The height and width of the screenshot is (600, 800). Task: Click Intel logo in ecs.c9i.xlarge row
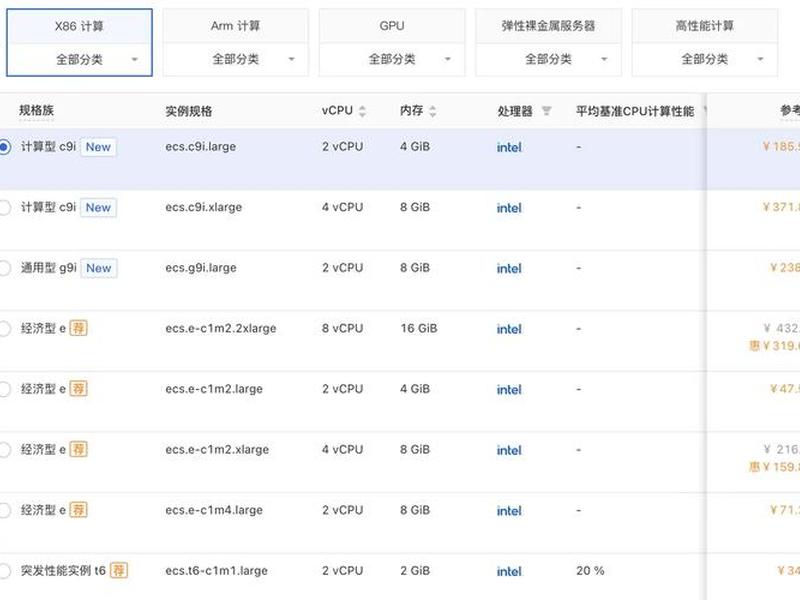509,208
